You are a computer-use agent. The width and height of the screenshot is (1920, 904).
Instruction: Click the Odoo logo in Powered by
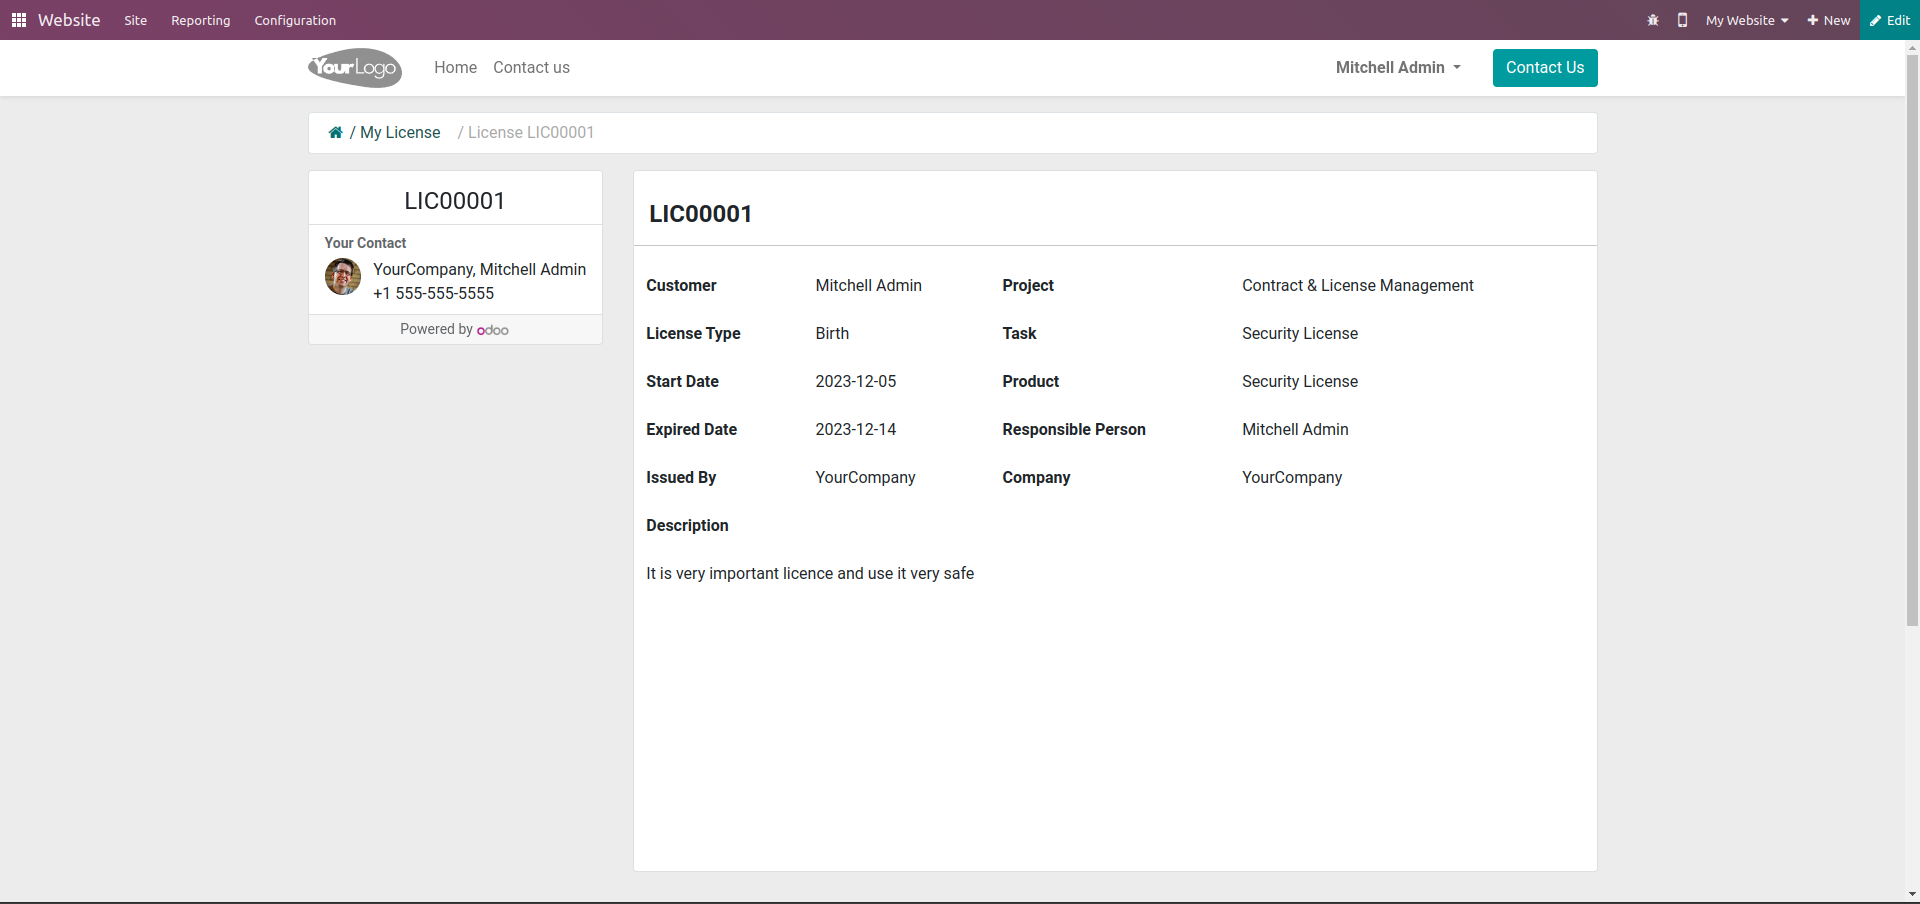(493, 330)
